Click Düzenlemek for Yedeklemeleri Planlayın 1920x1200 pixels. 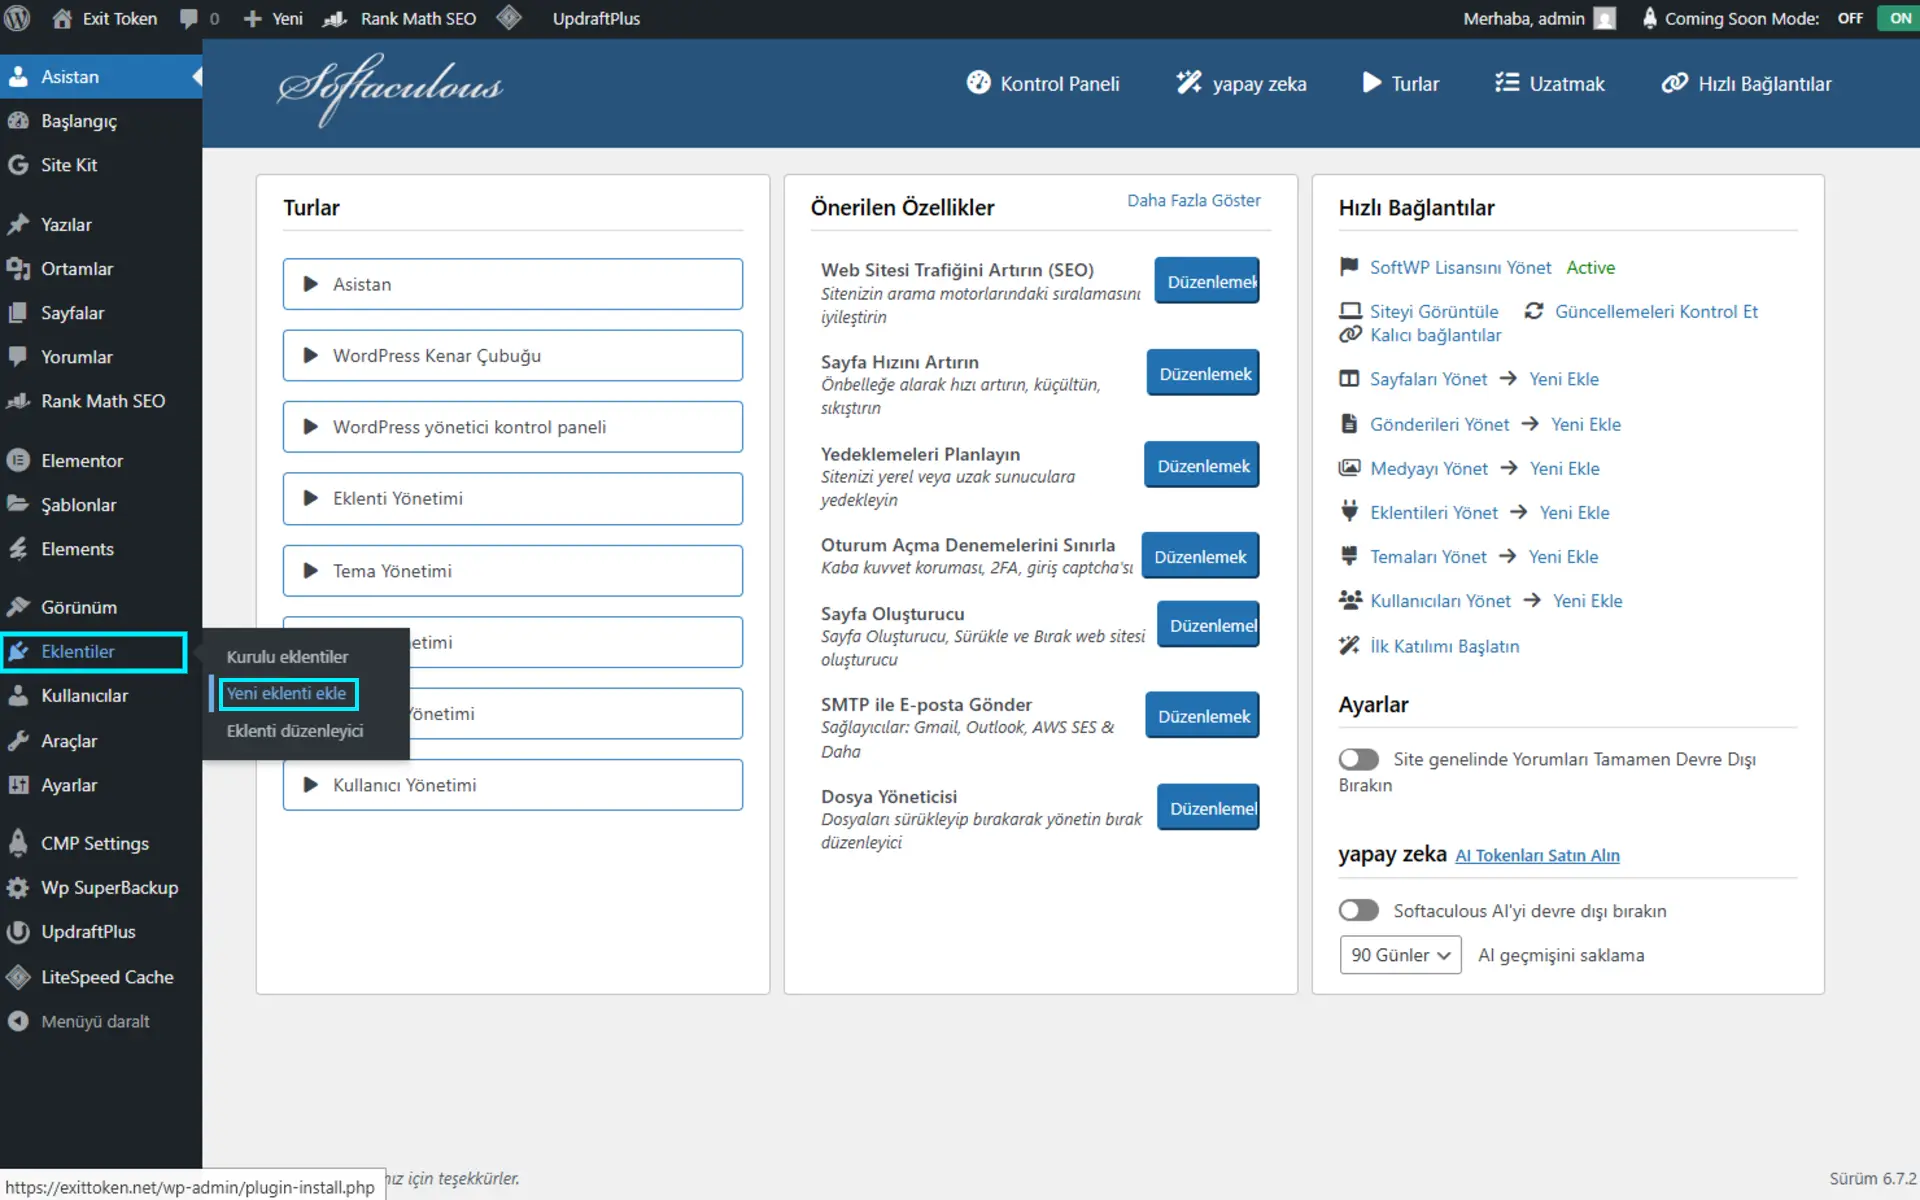point(1202,465)
